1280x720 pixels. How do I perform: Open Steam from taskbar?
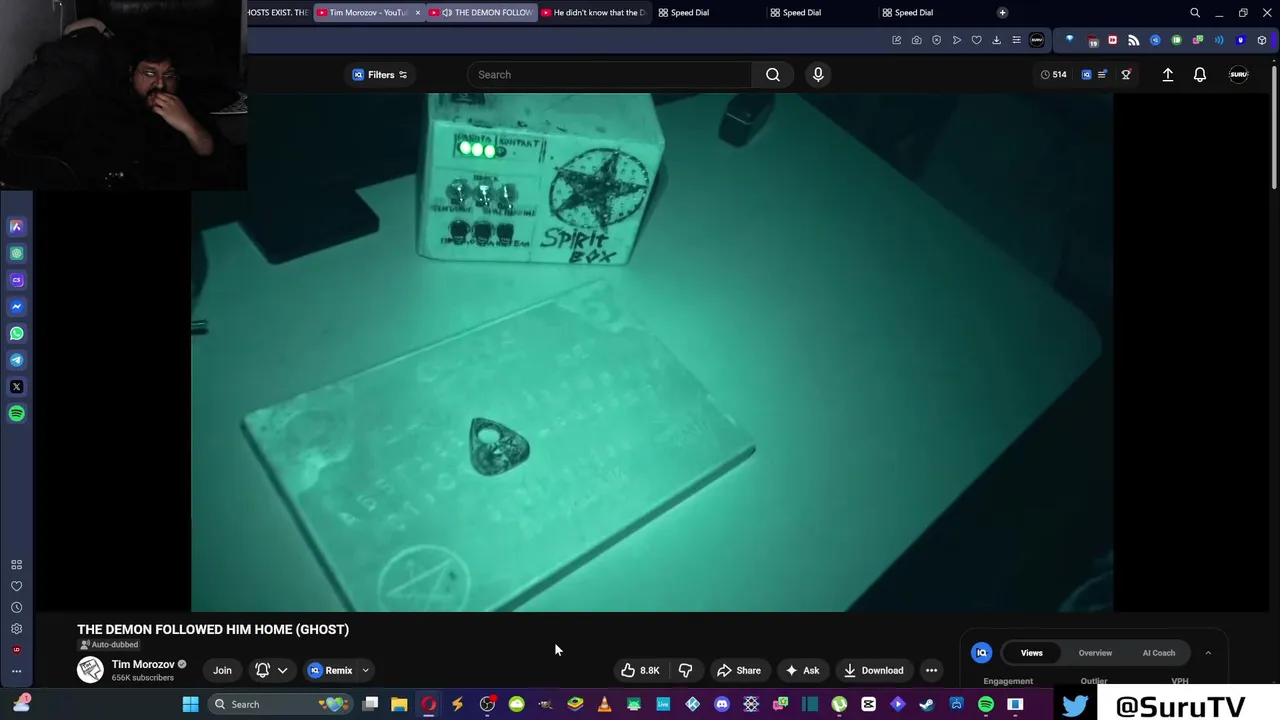926,704
